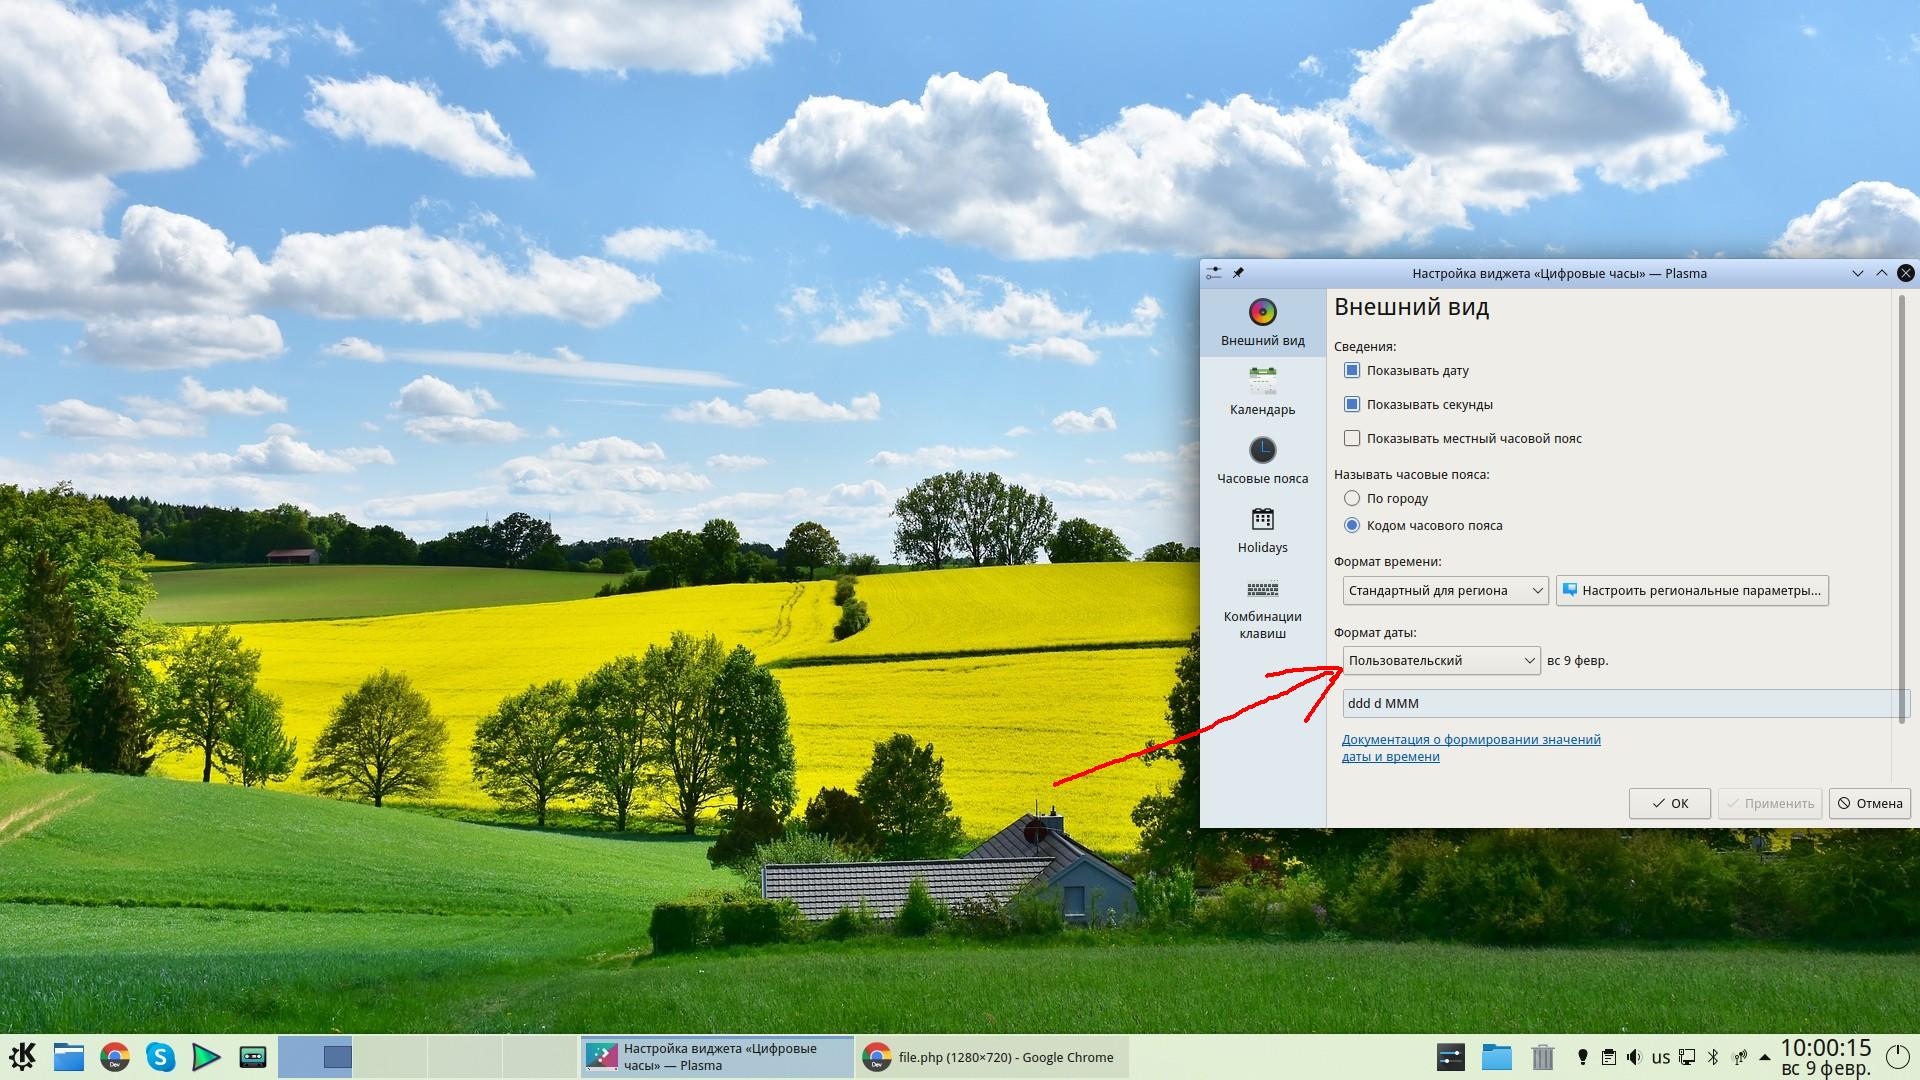Toggle the Показывать секунды checkbox
This screenshot has height=1080, width=1920.
click(x=1352, y=404)
